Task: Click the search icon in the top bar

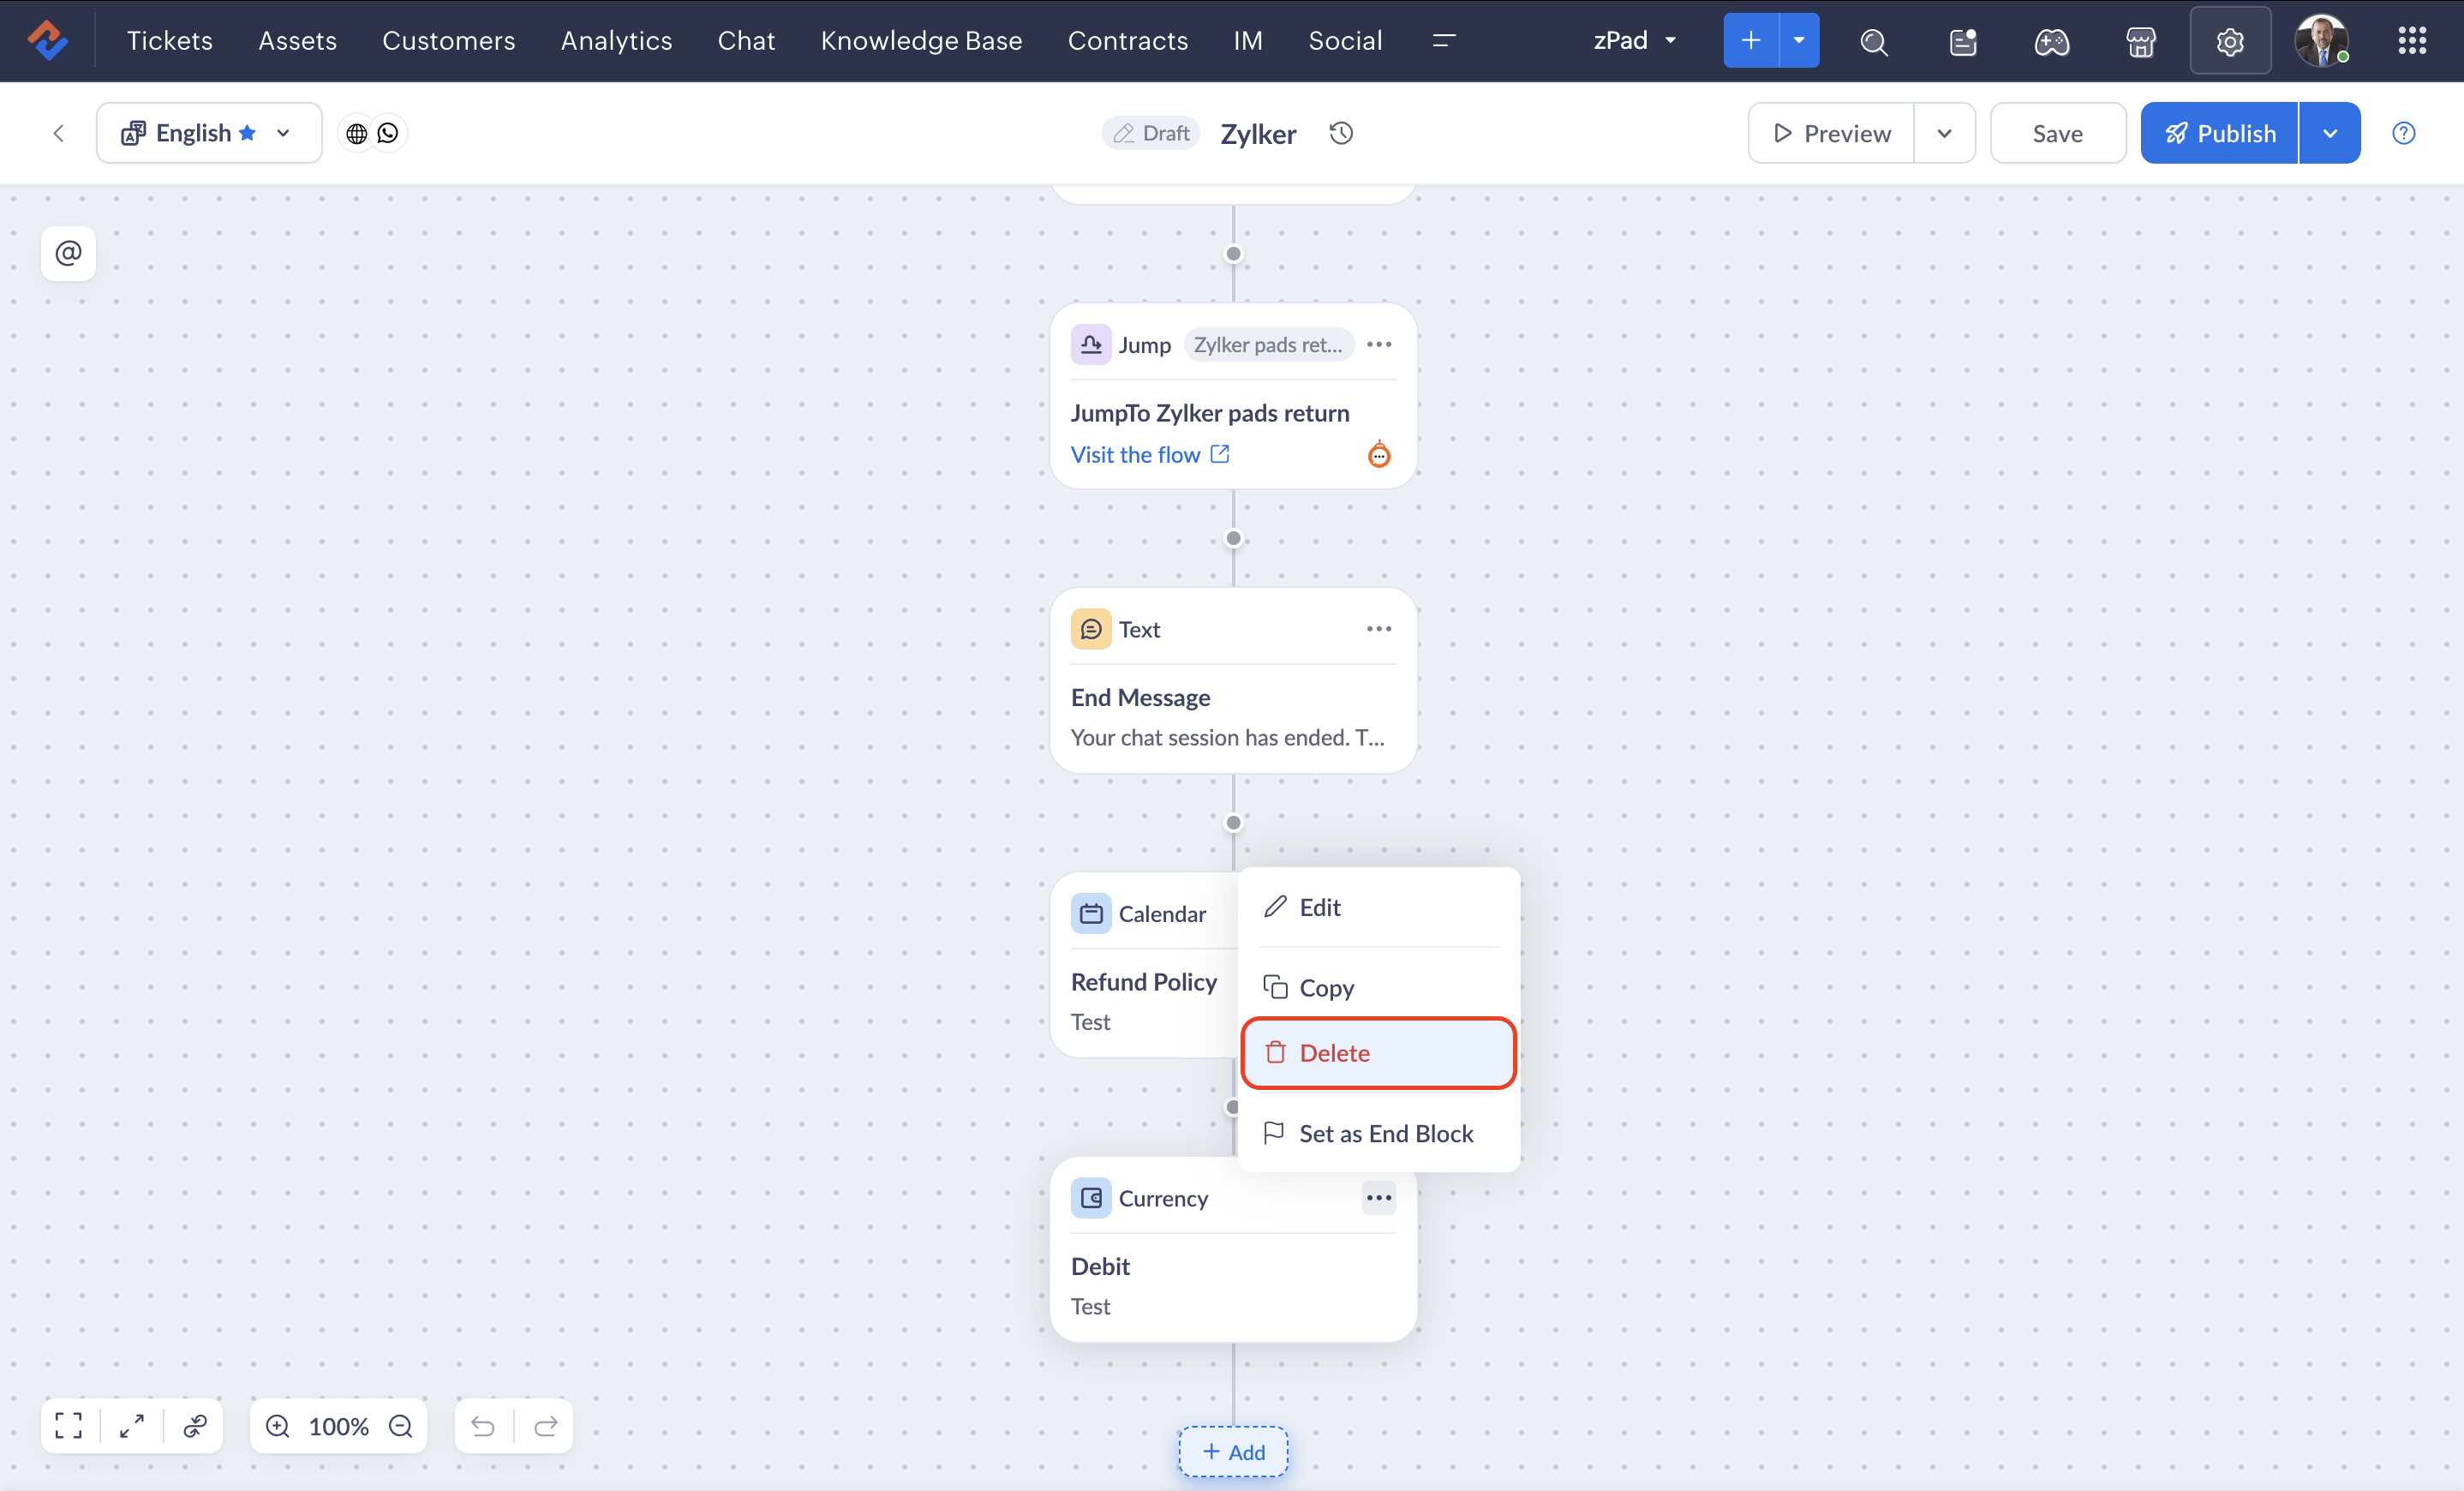Action: (1873, 41)
